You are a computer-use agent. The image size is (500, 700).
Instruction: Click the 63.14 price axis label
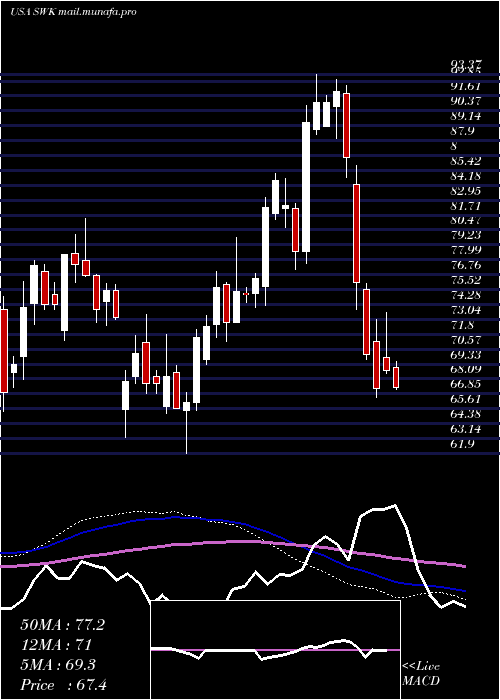(x=466, y=429)
